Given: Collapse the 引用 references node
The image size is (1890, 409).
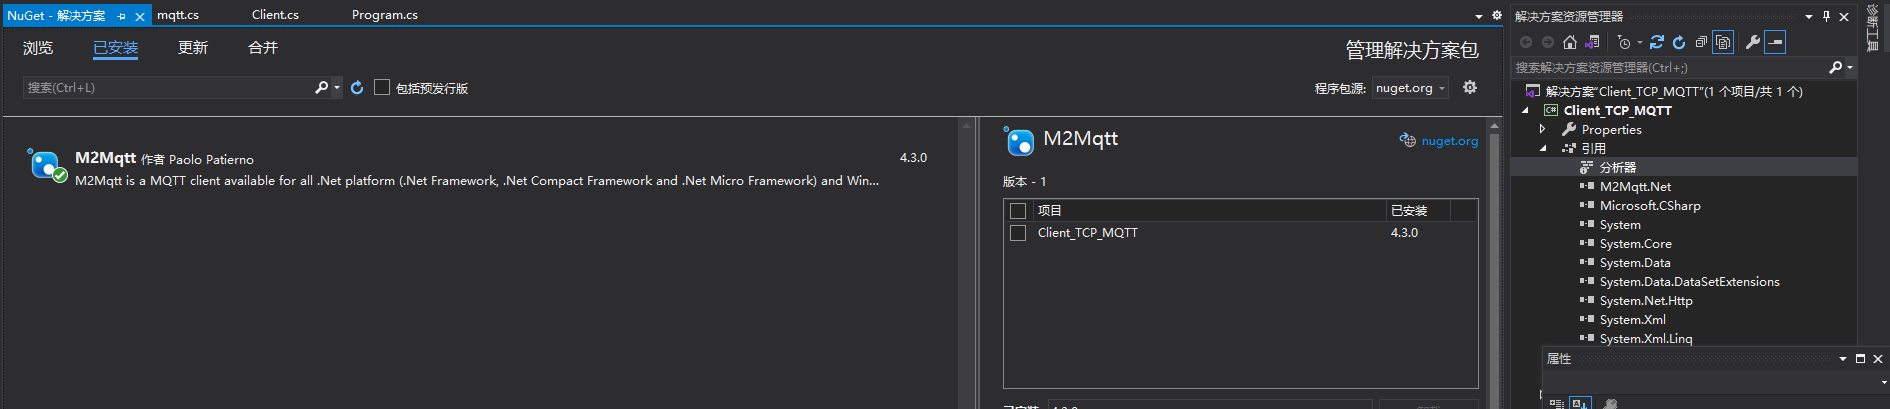Looking at the screenshot, I should [x=1543, y=148].
